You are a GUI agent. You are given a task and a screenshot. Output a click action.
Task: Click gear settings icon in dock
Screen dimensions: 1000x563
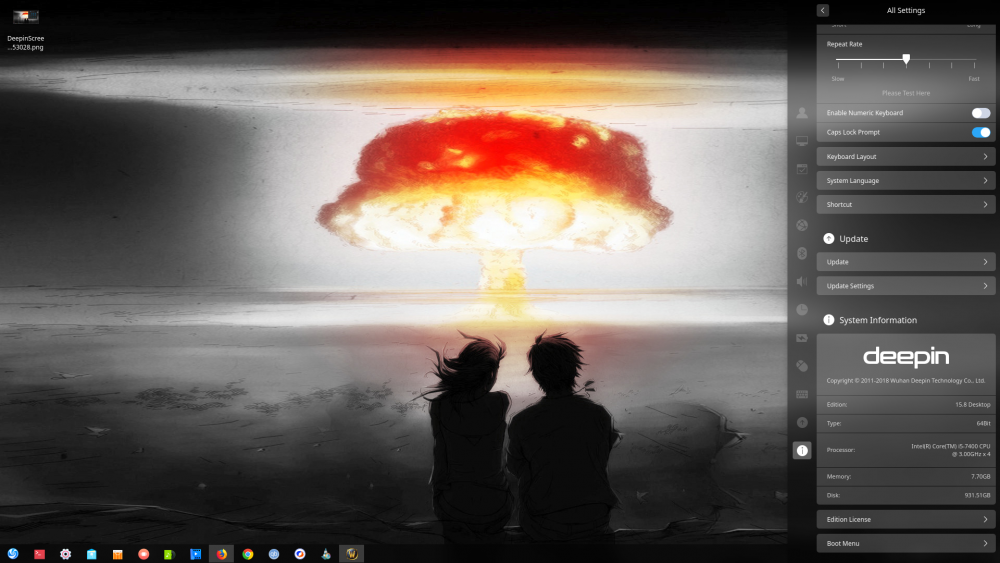point(65,553)
